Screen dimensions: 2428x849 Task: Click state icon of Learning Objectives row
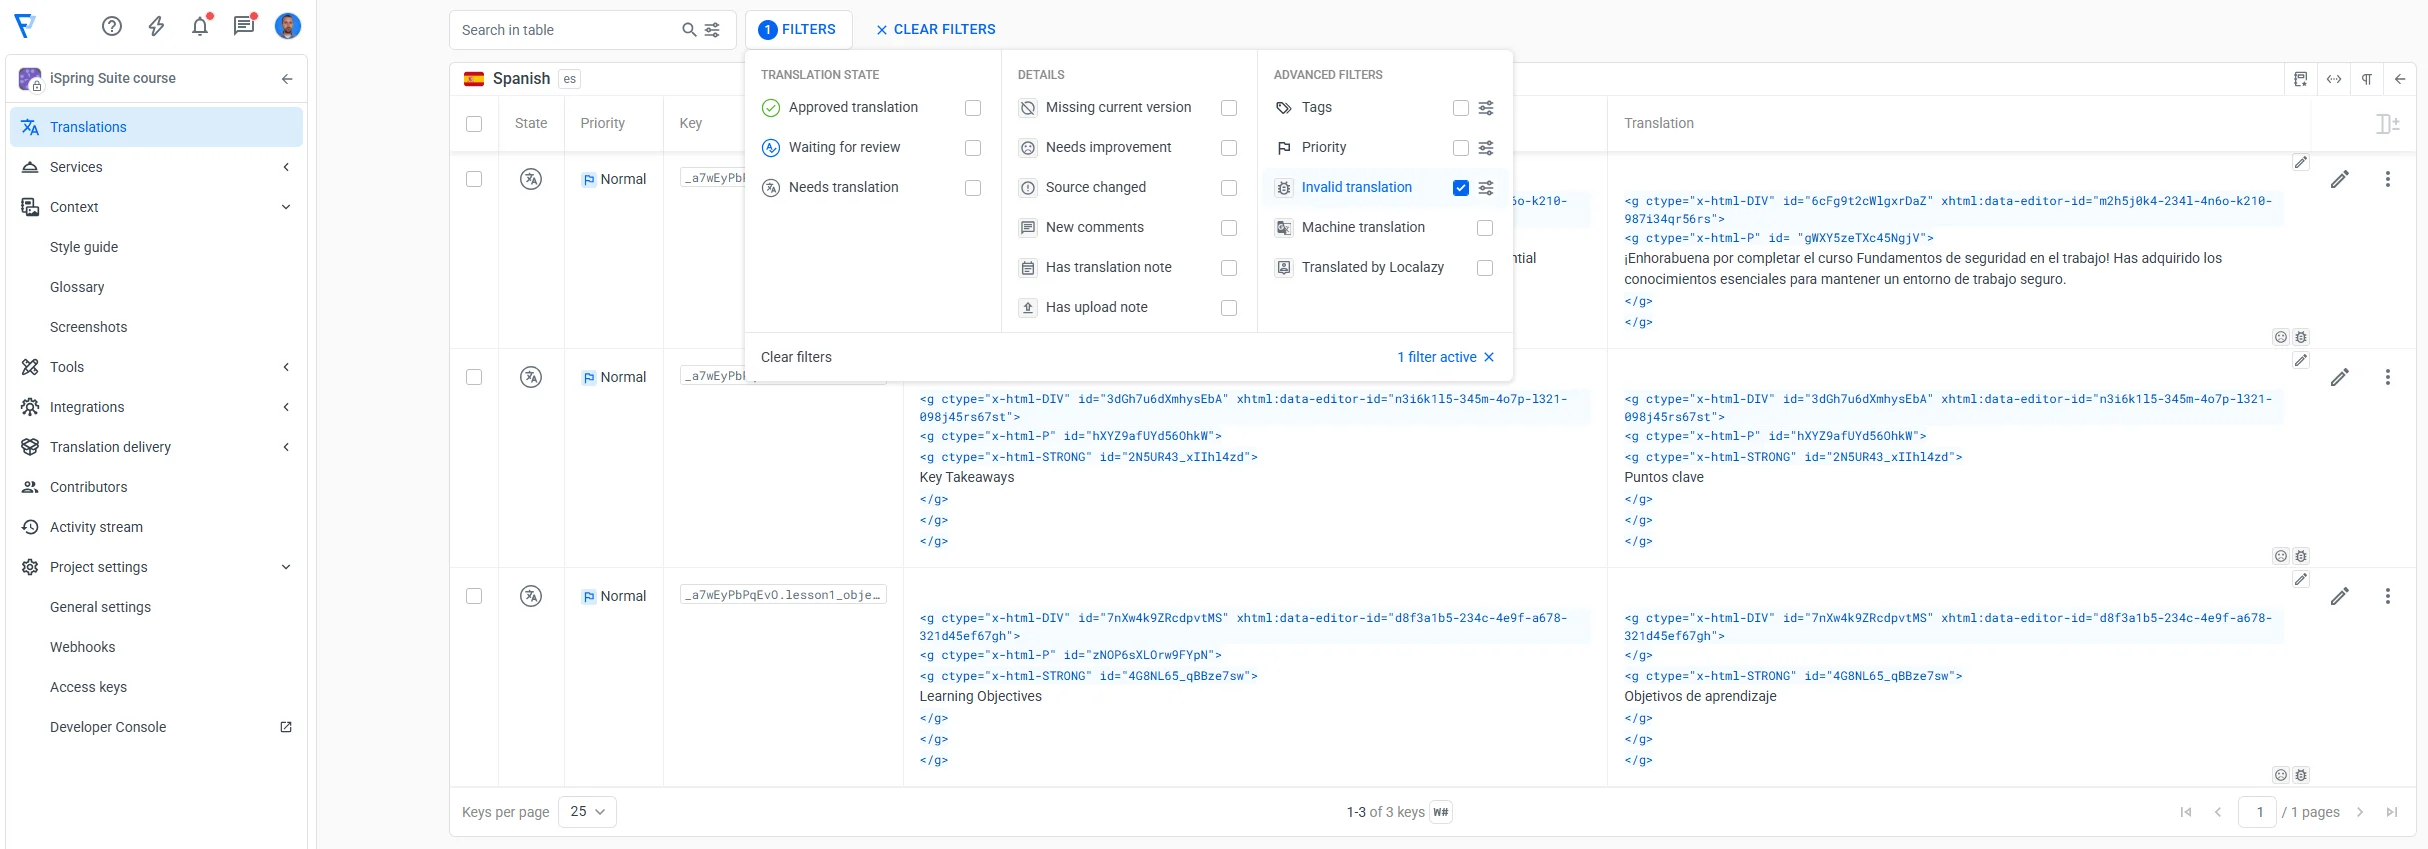click(531, 596)
